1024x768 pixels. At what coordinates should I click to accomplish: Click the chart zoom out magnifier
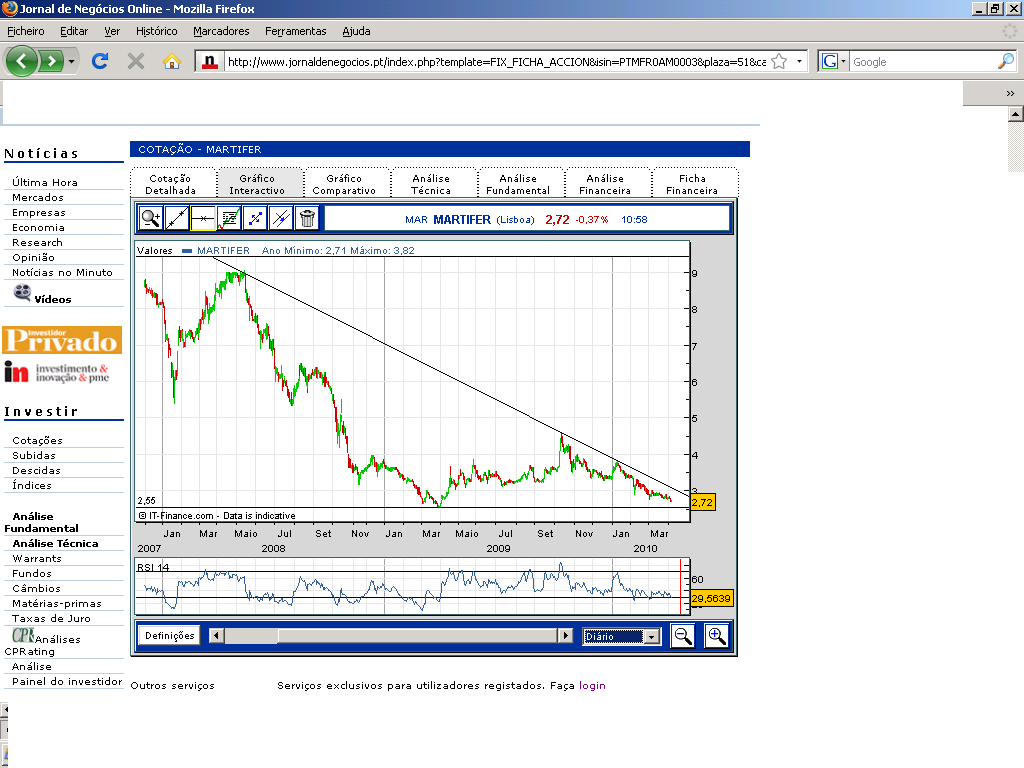coord(683,635)
